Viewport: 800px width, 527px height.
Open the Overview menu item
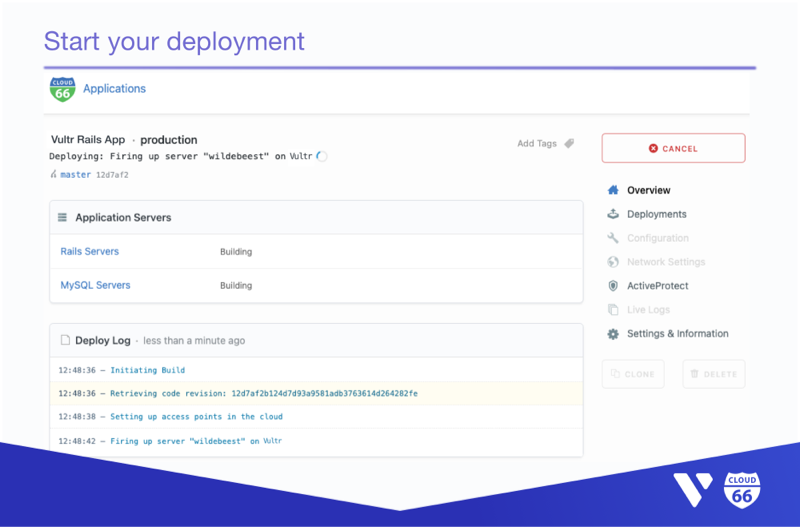648,190
